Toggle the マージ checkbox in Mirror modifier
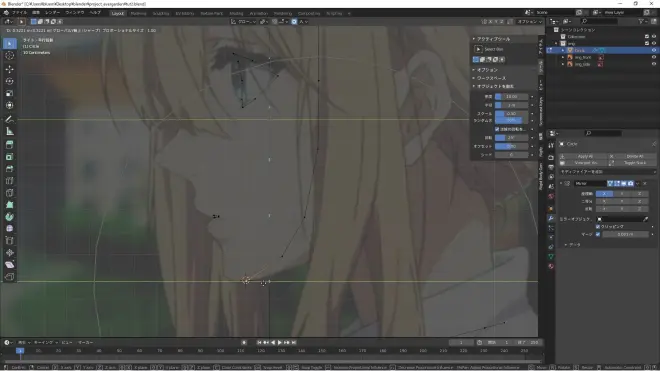 click(x=598, y=234)
